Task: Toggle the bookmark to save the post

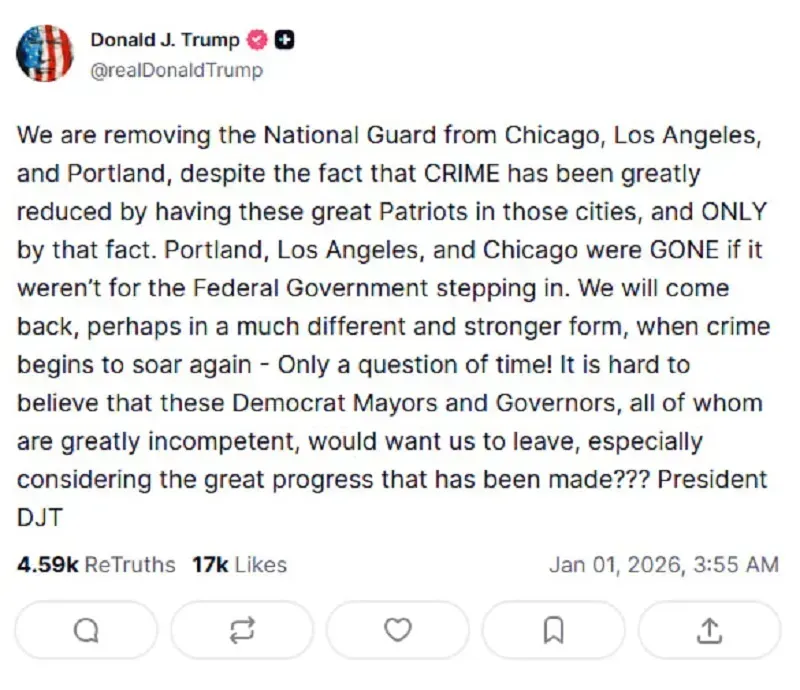Action: point(553,630)
